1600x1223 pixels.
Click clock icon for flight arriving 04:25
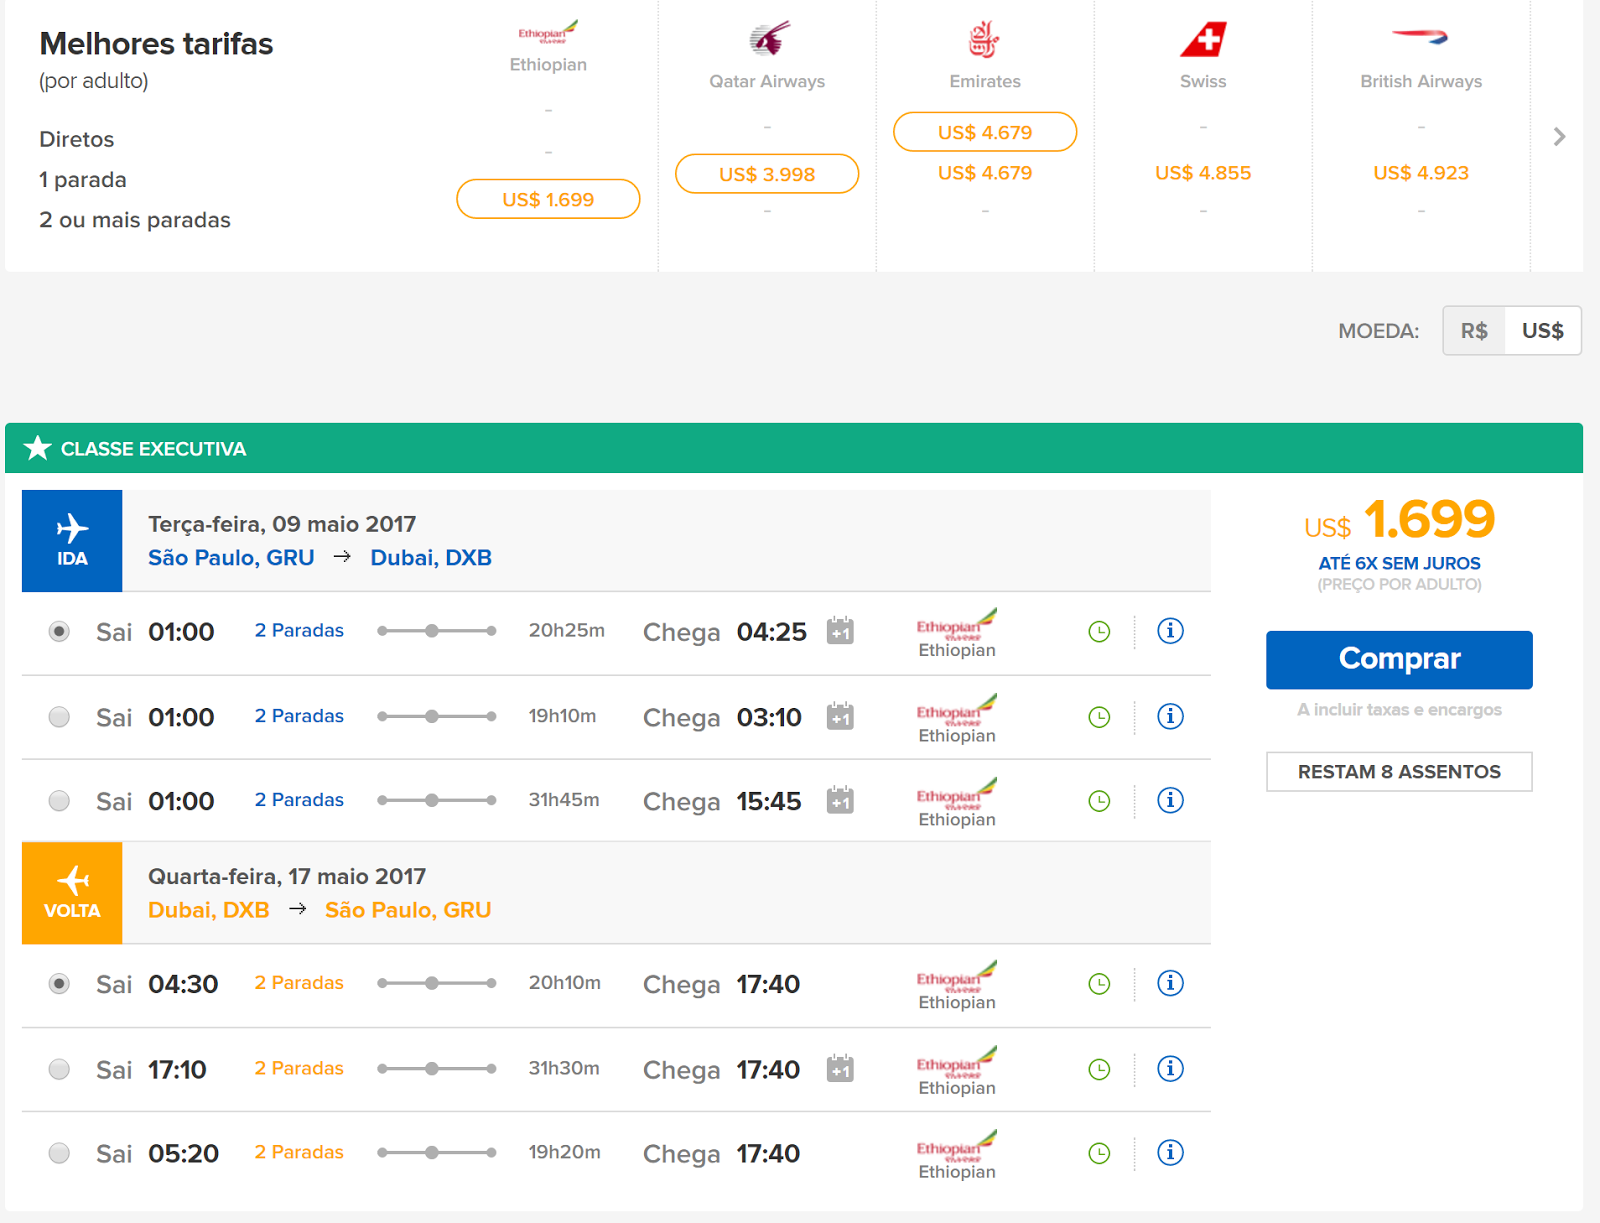(x=1099, y=632)
